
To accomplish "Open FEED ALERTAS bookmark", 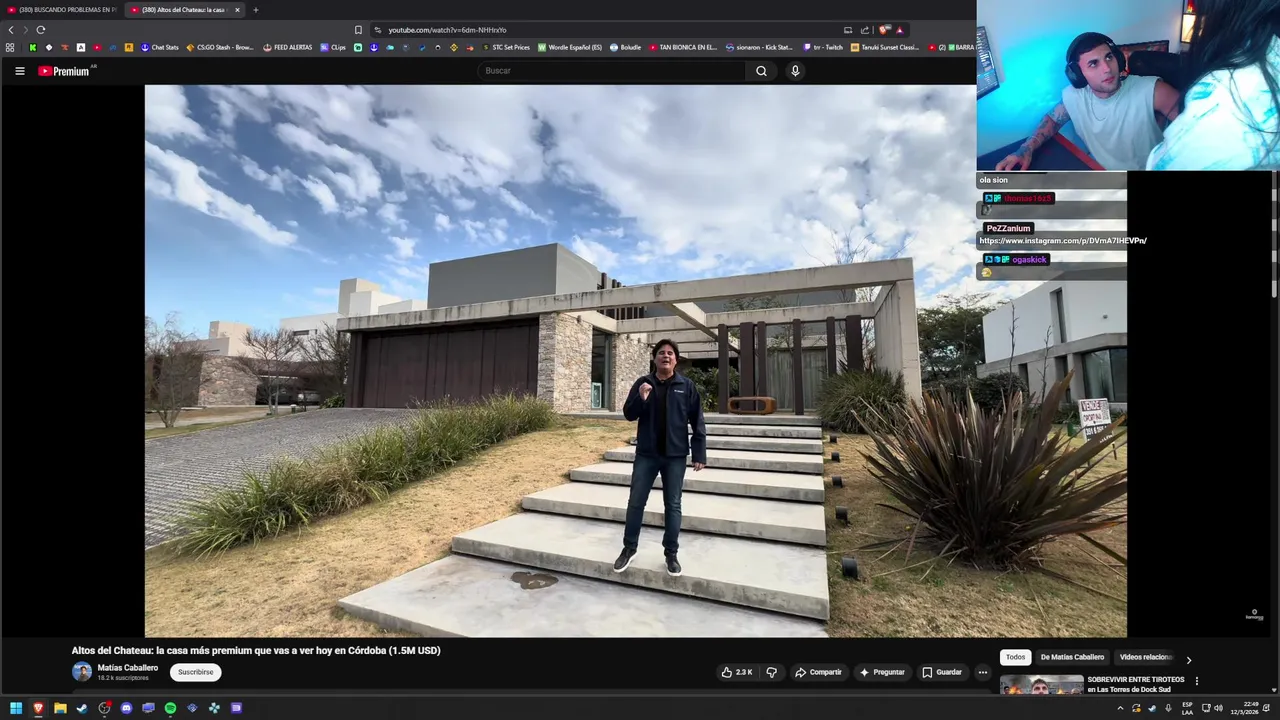I will tap(288, 47).
